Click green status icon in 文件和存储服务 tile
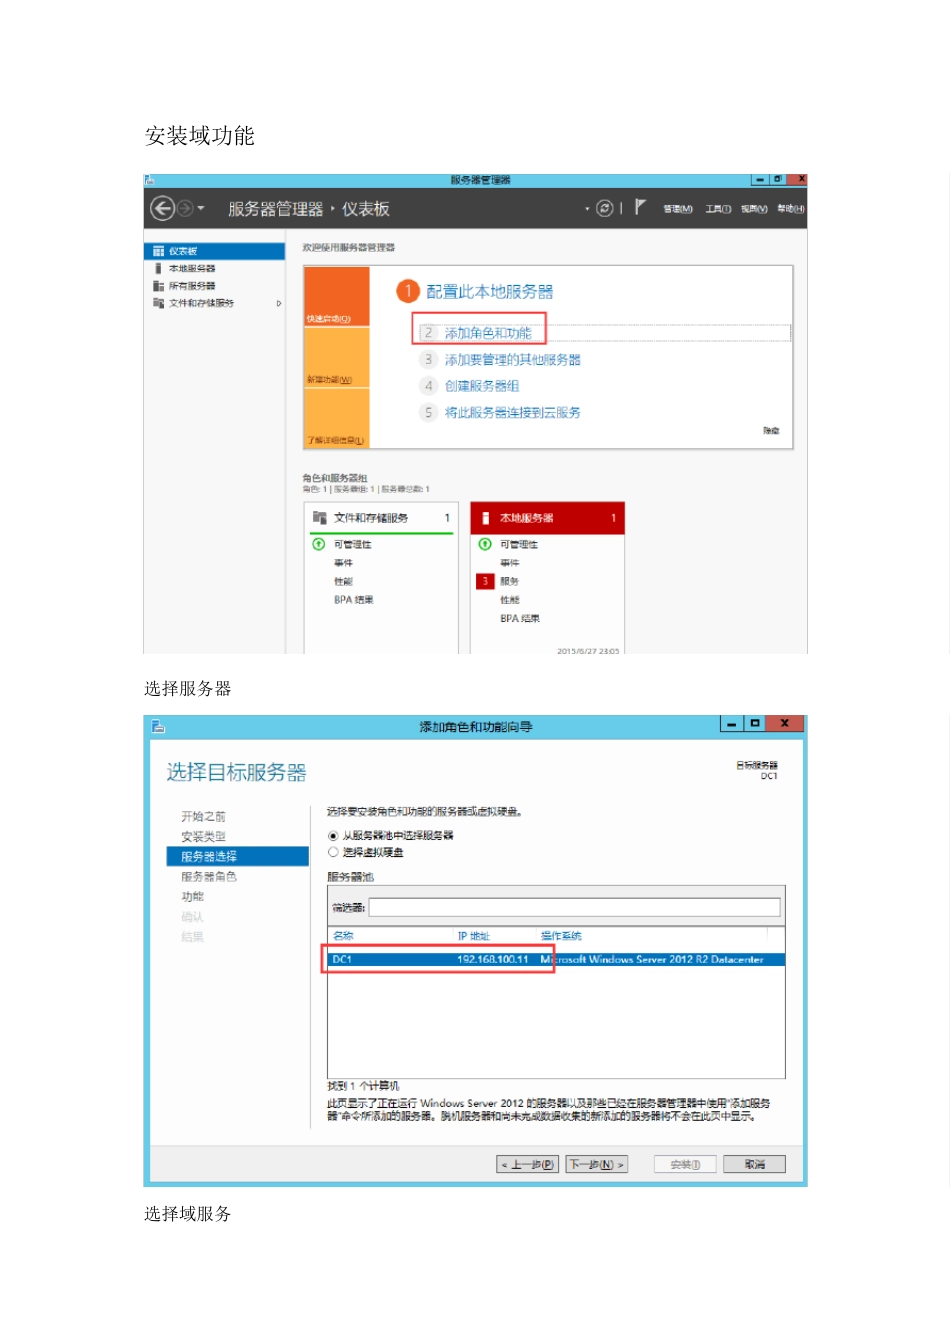 319,544
